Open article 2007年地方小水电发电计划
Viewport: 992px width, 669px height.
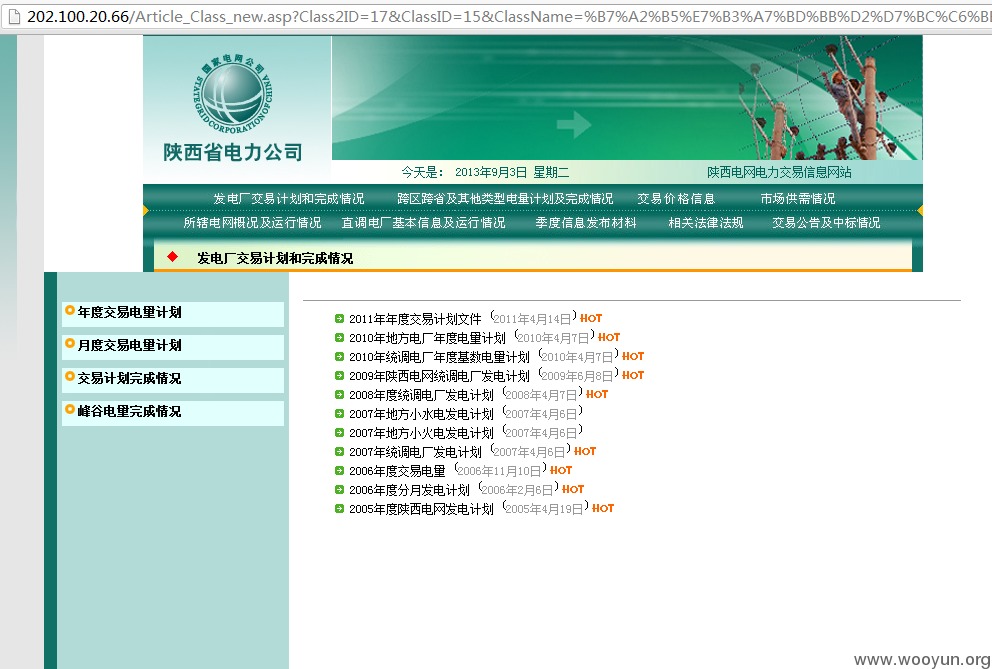click(421, 414)
